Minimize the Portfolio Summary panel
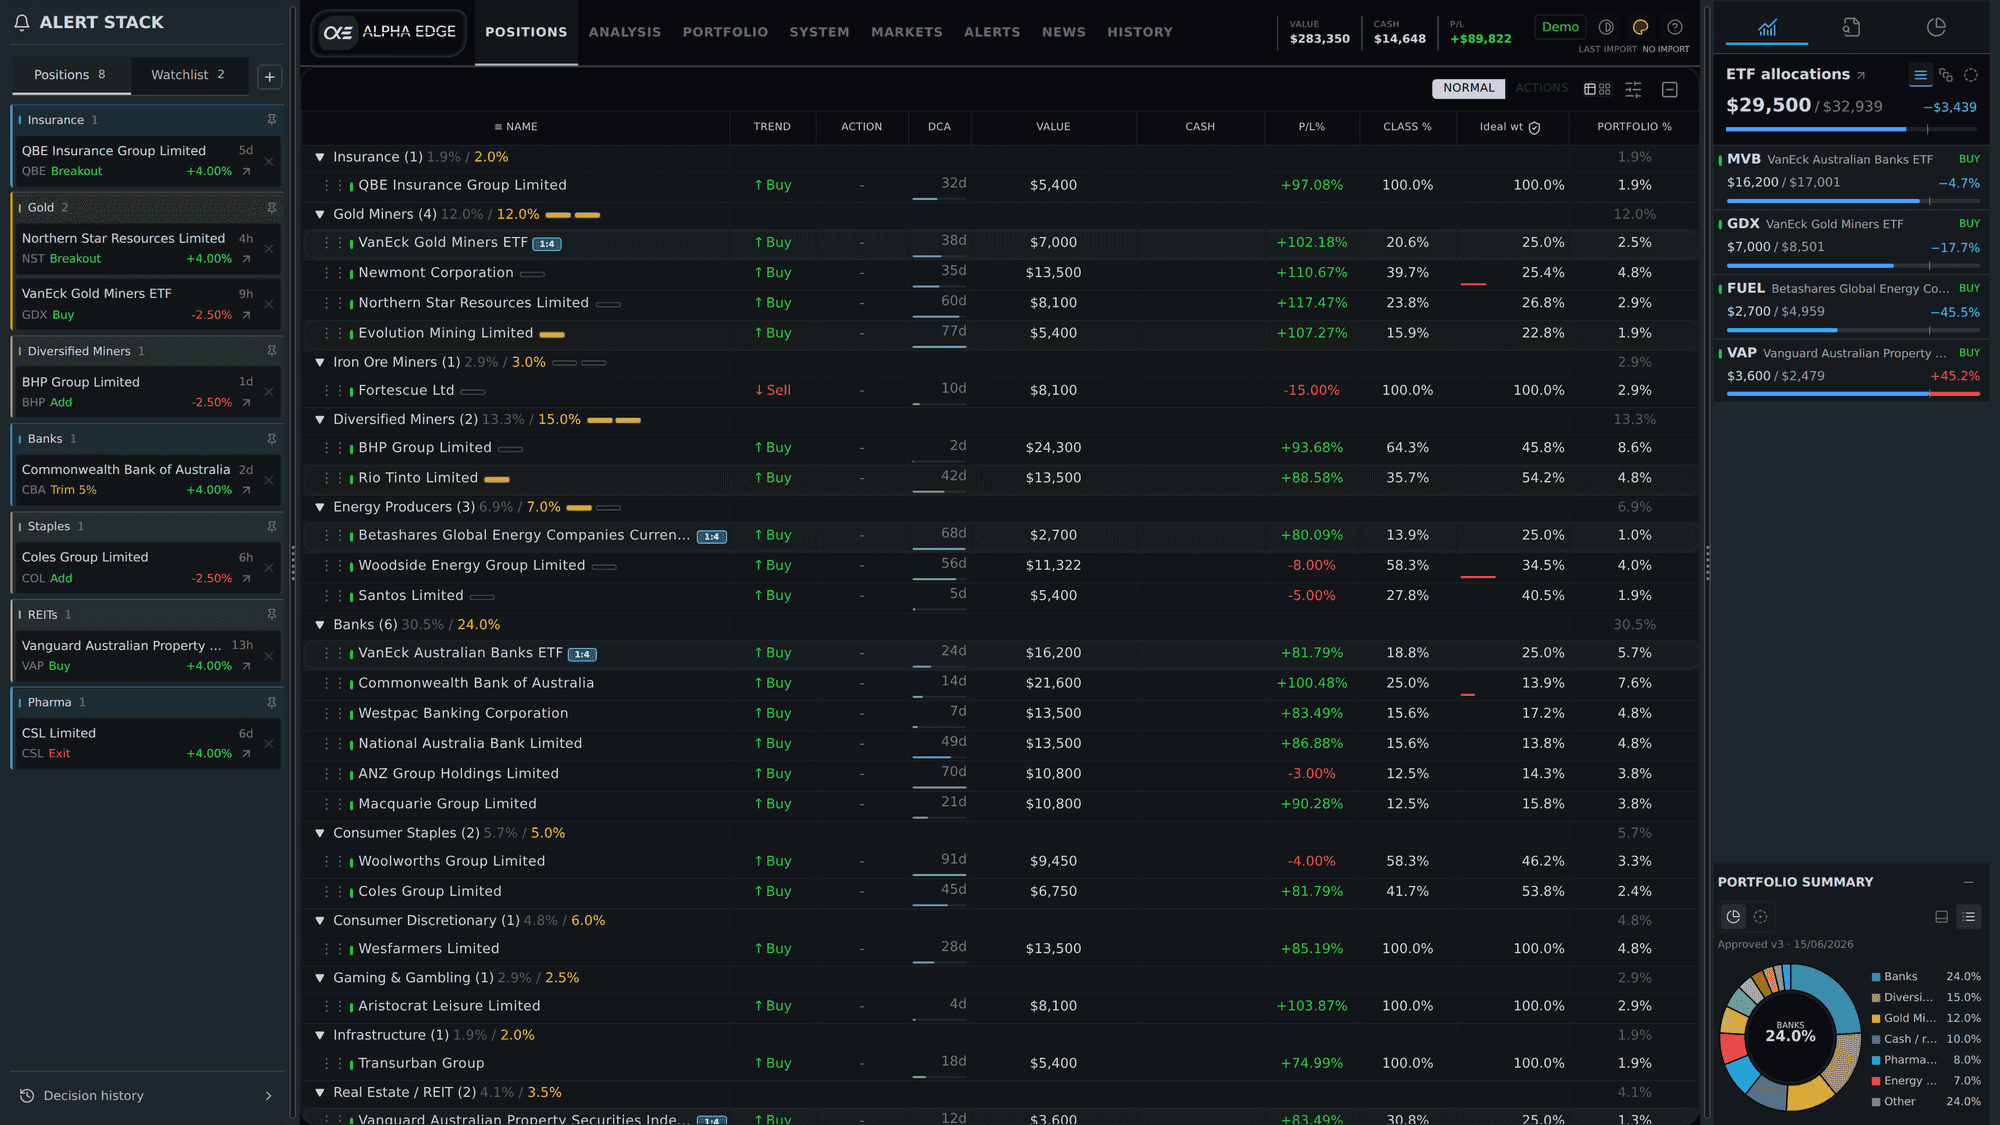 (x=1968, y=882)
